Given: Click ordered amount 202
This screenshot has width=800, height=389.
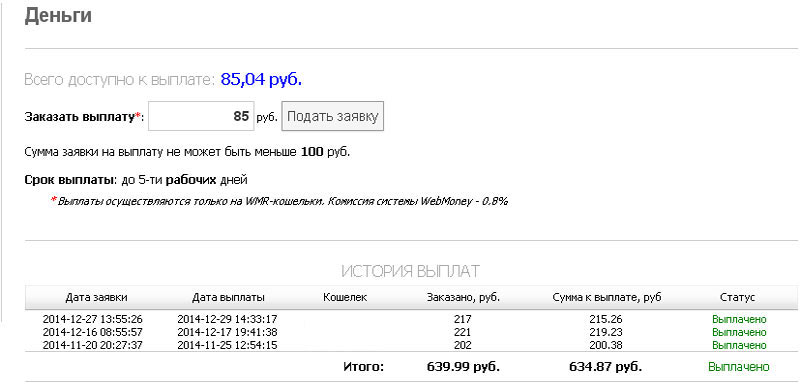Looking at the screenshot, I should (463, 345).
